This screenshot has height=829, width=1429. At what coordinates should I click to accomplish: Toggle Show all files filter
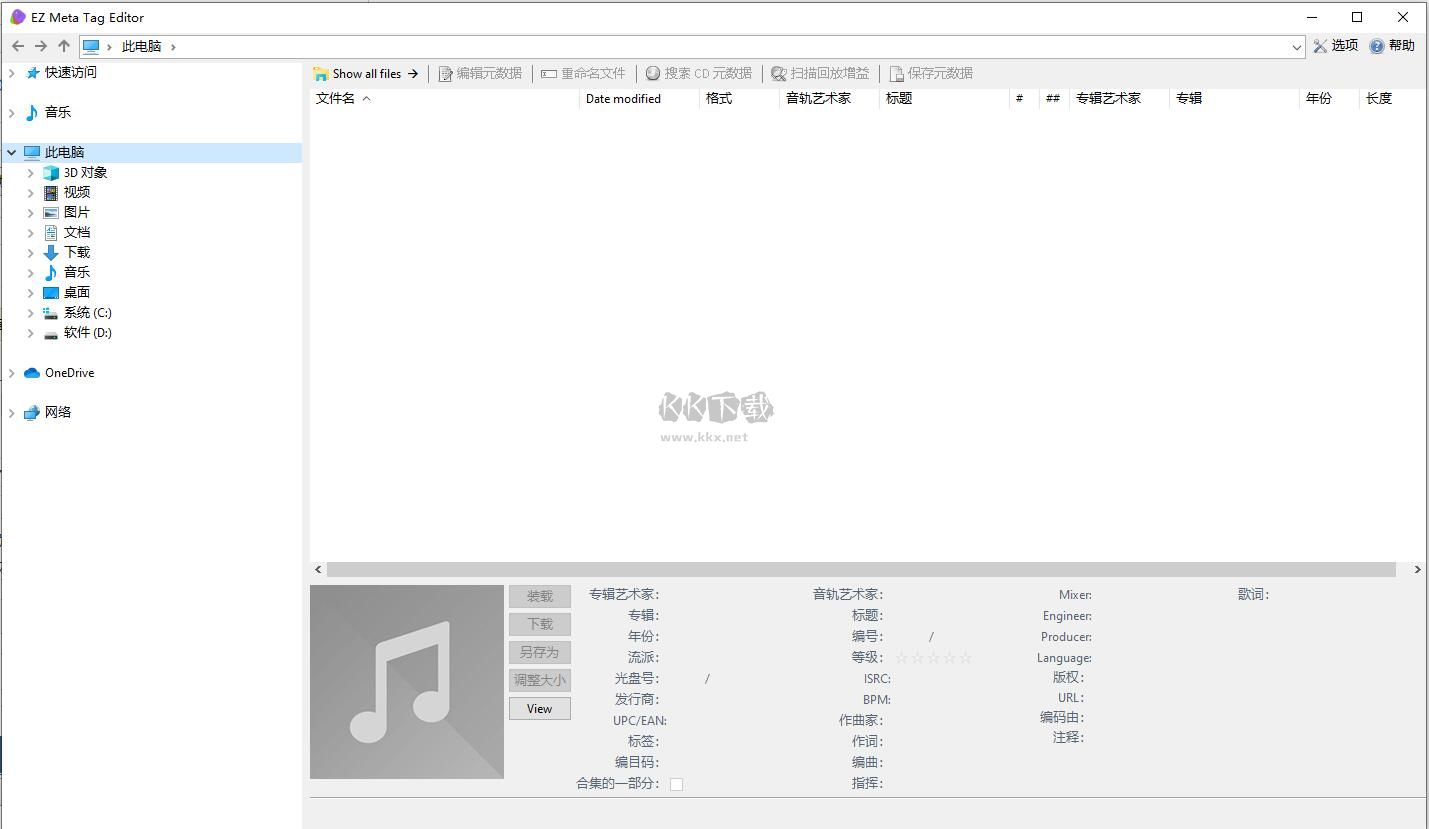point(366,72)
